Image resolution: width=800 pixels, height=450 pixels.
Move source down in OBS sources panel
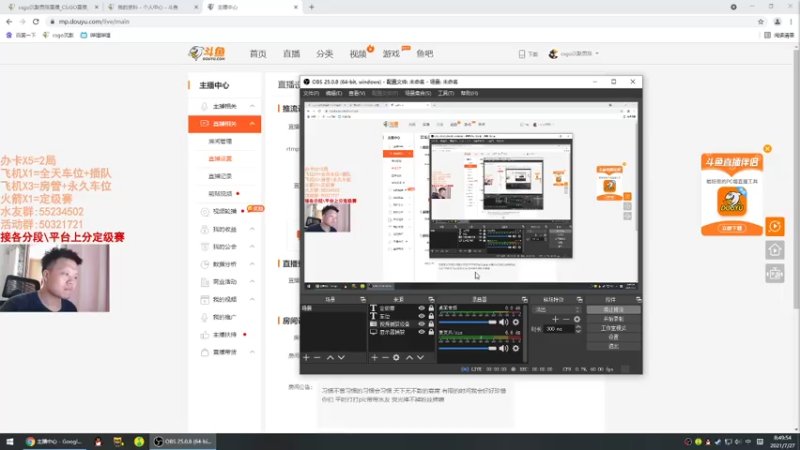pyautogui.click(x=420, y=358)
